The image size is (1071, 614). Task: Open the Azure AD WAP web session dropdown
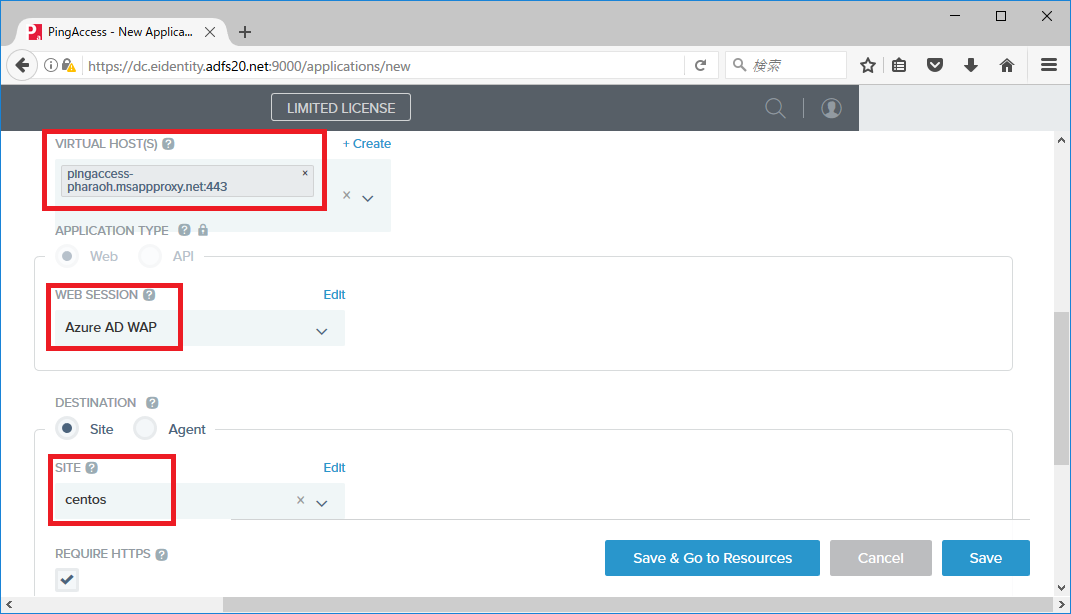tap(320, 328)
